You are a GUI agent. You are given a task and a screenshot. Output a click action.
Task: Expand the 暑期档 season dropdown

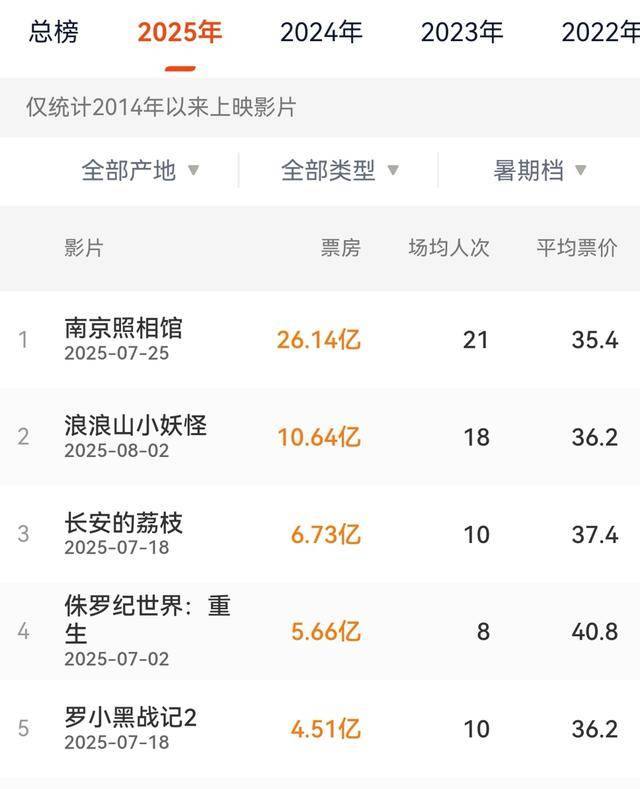click(540, 171)
